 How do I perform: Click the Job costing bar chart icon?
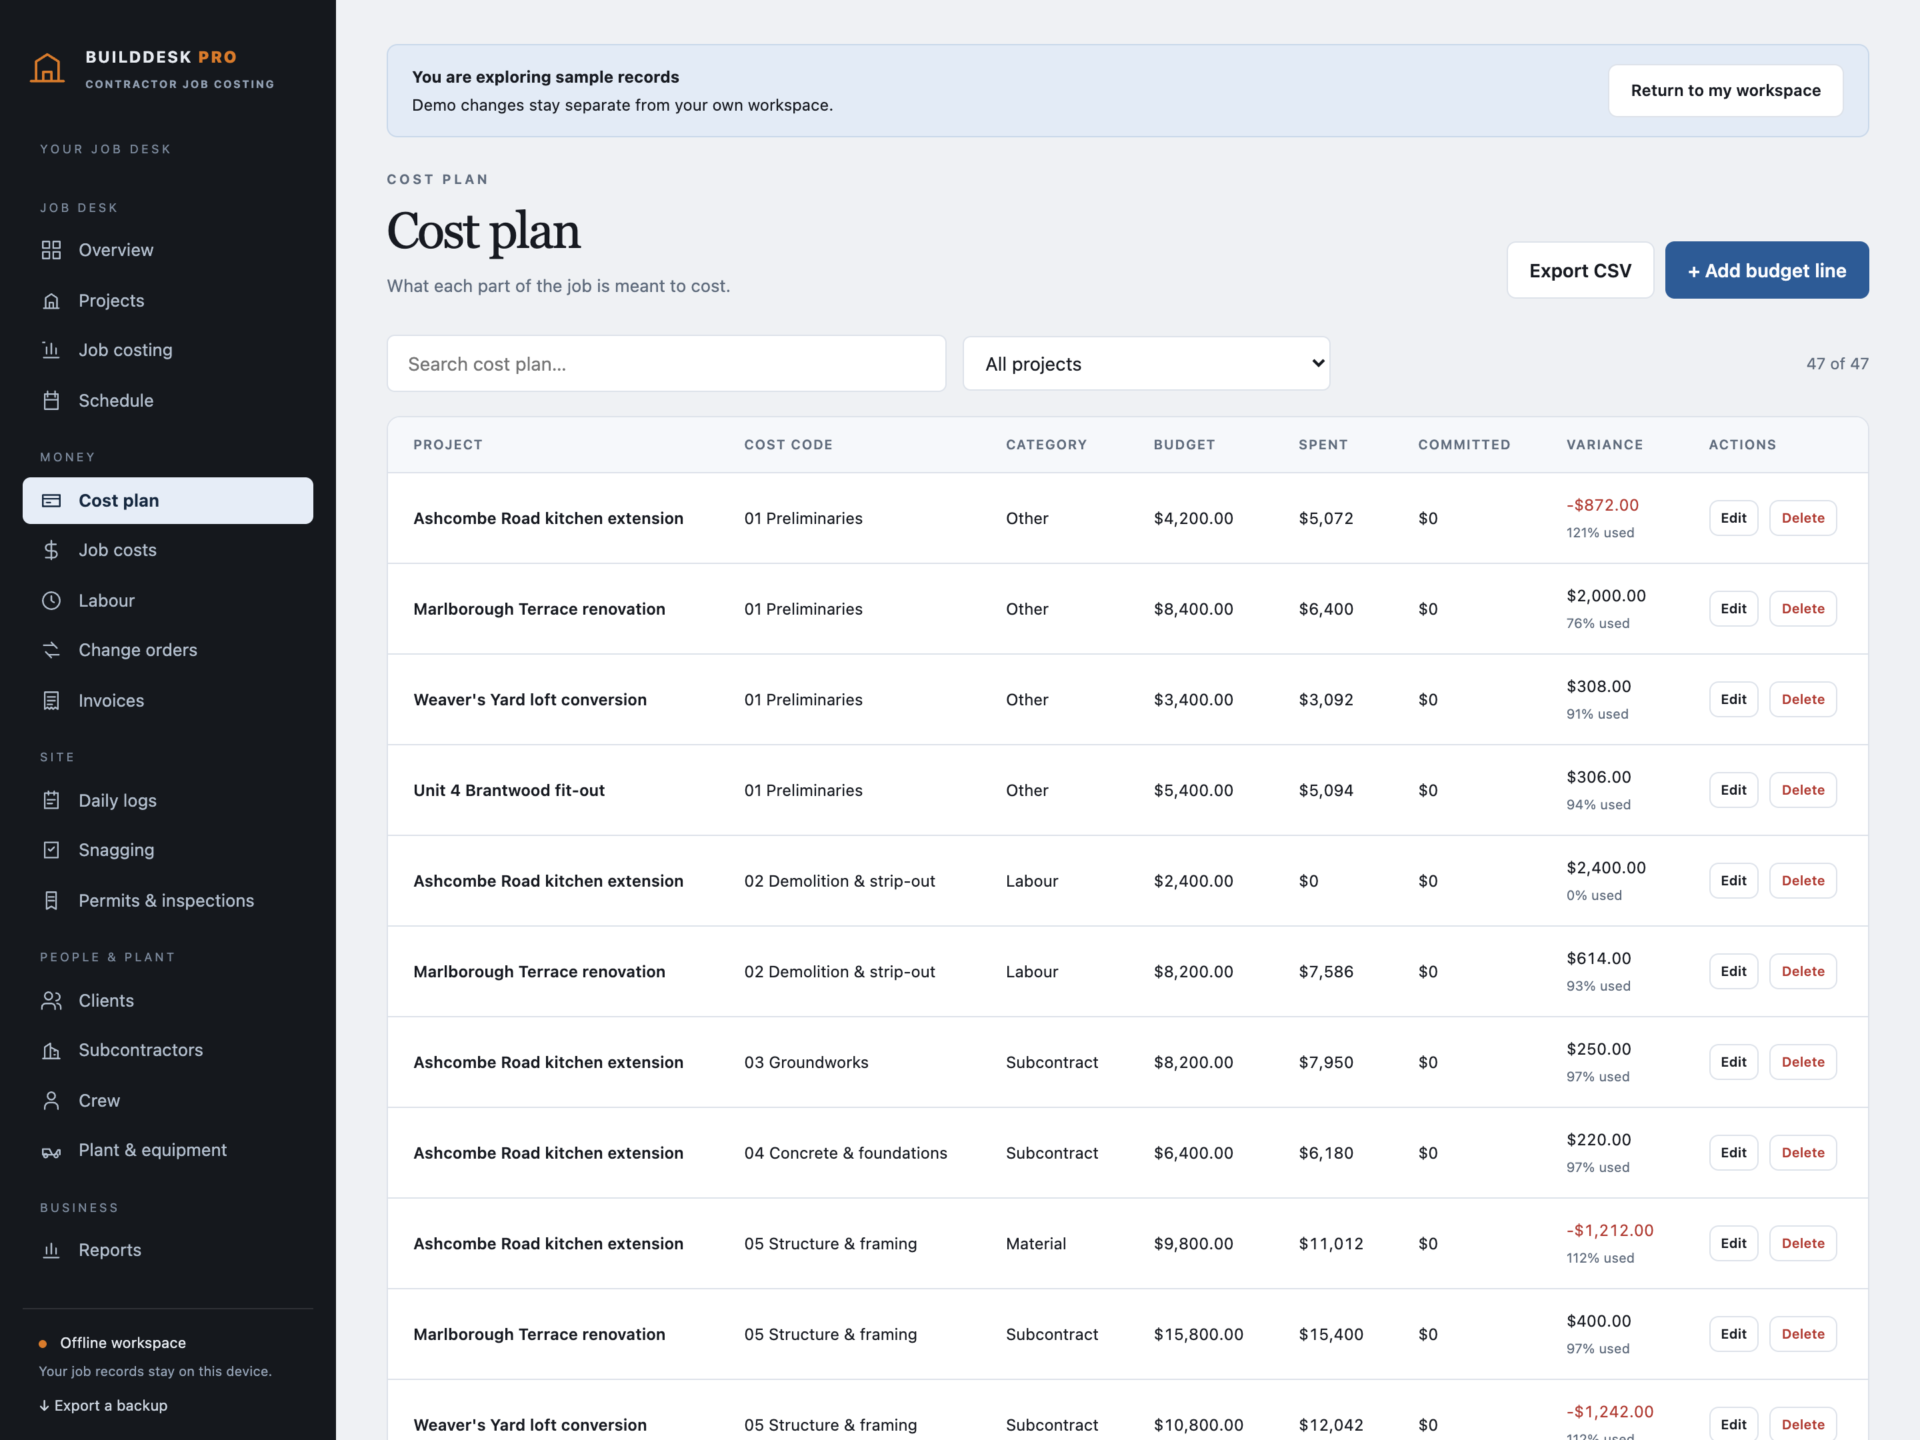click(x=51, y=350)
